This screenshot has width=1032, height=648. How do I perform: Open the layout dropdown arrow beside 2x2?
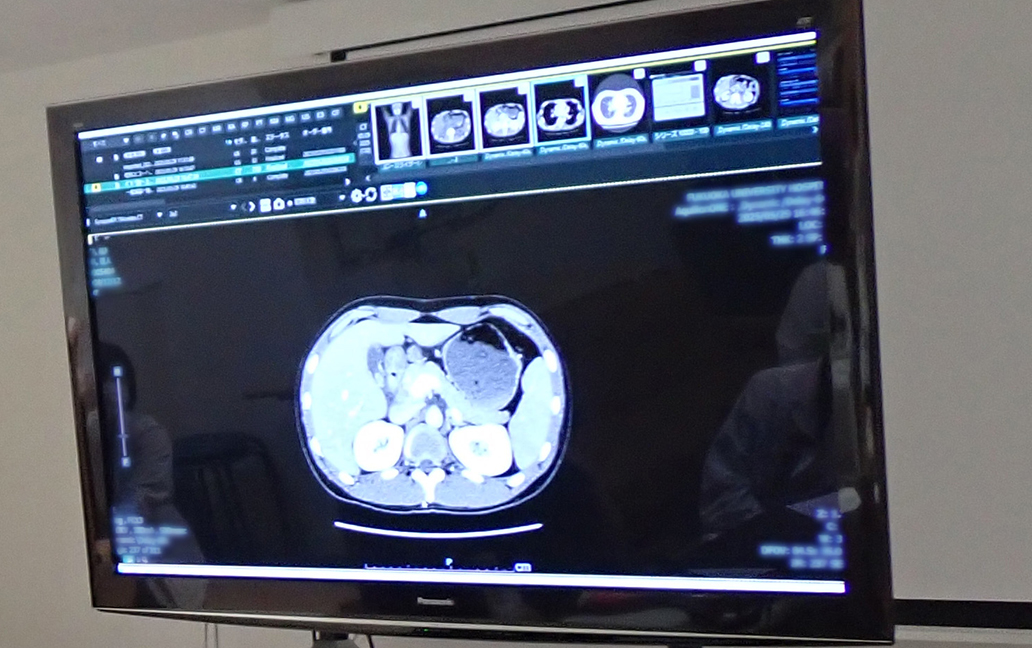coord(159,215)
